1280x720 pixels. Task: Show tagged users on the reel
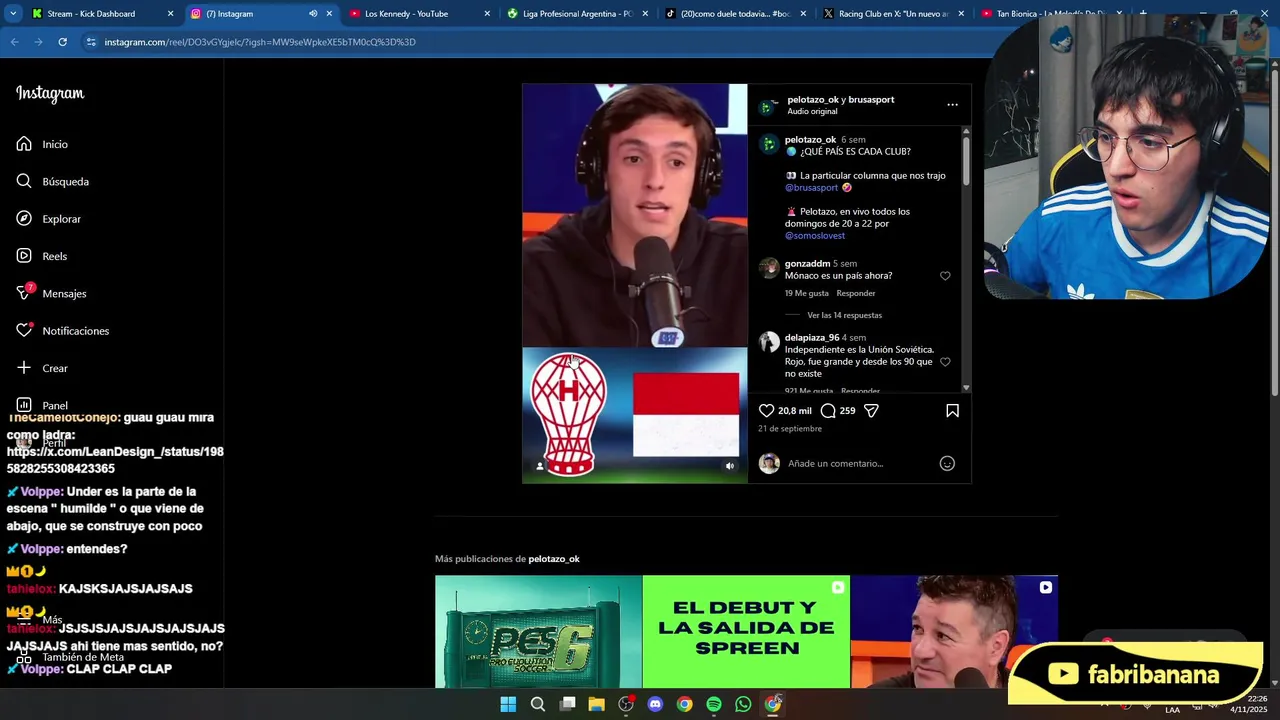(x=540, y=466)
